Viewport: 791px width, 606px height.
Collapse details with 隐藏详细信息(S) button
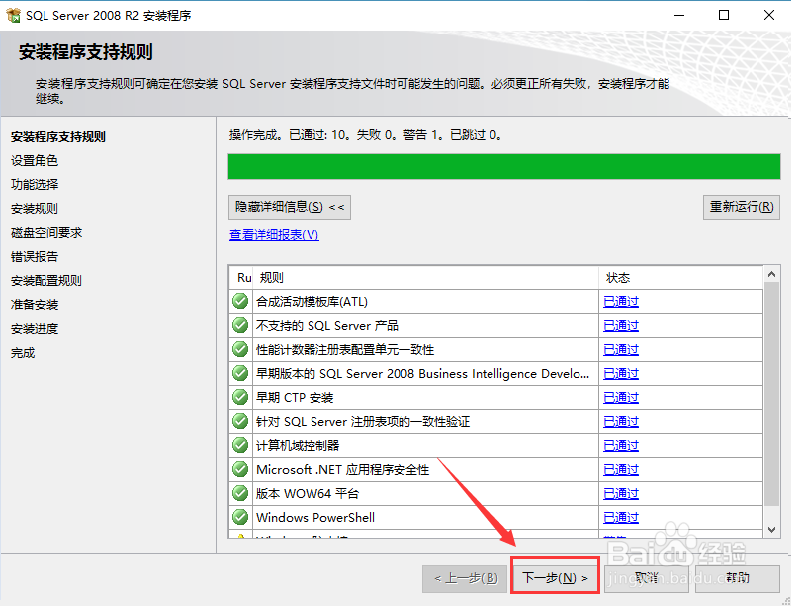(289, 207)
